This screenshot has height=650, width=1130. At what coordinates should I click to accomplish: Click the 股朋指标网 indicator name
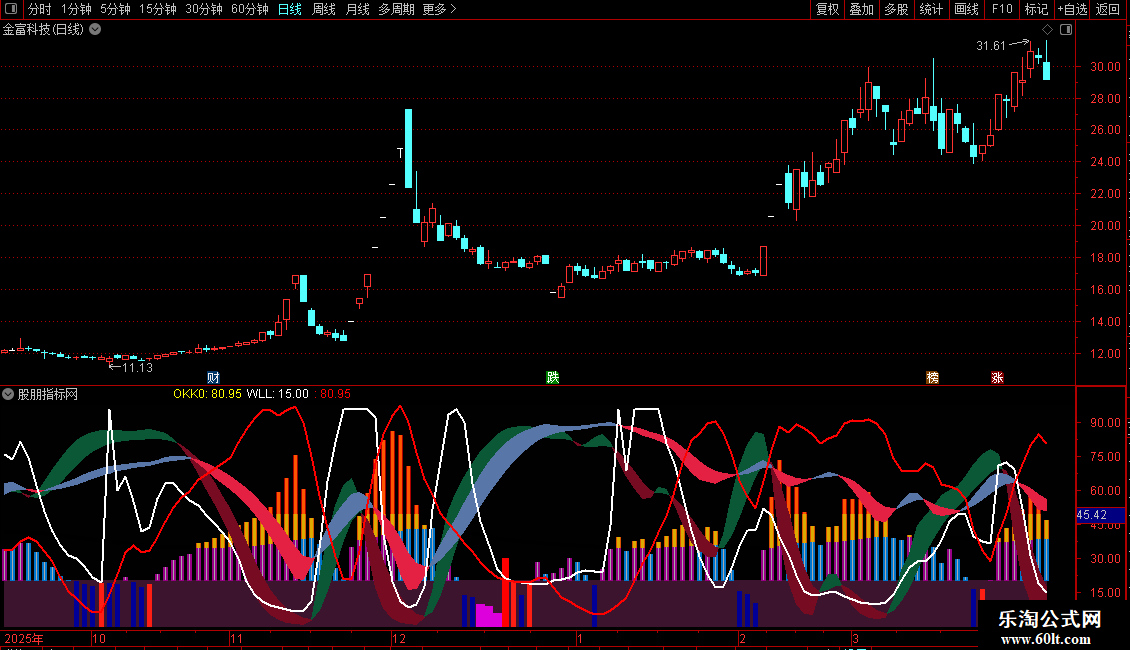(x=48, y=394)
